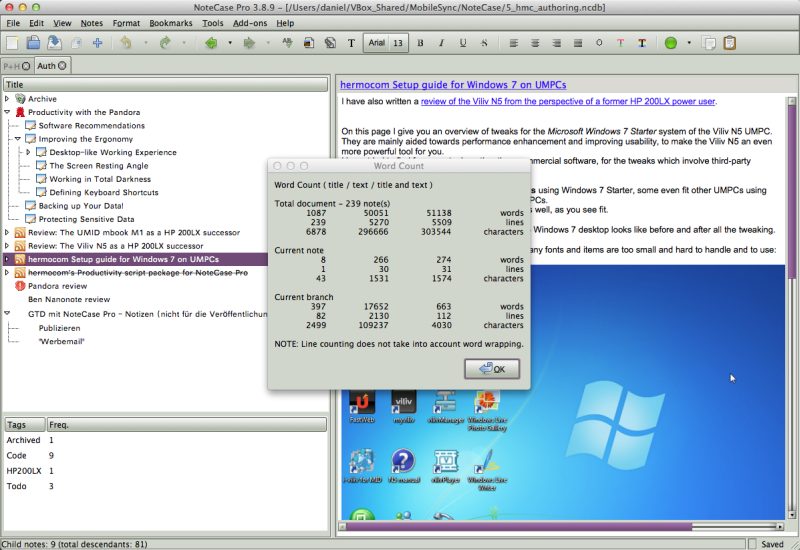Click the Redo arrow icon
Viewport: 800px width, 550px height.
coord(164,43)
